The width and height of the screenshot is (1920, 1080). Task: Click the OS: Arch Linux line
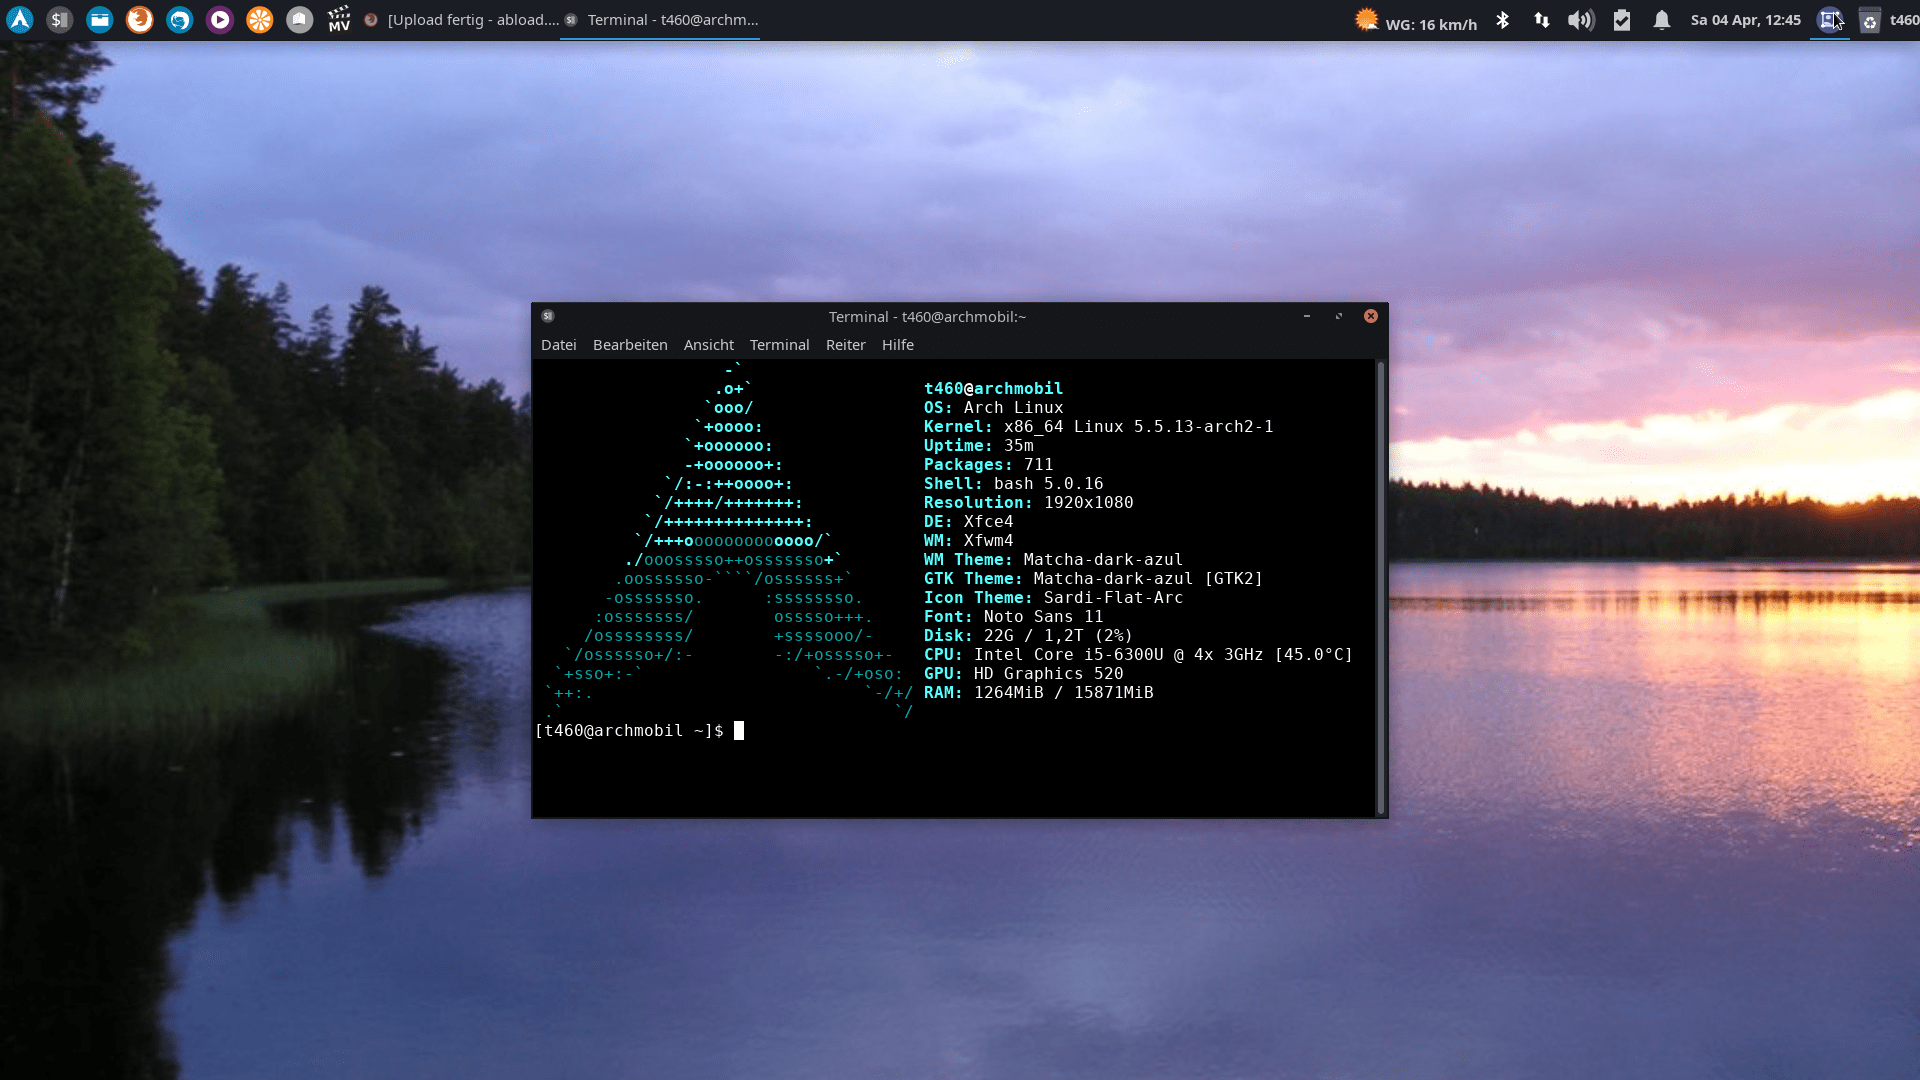993,408
